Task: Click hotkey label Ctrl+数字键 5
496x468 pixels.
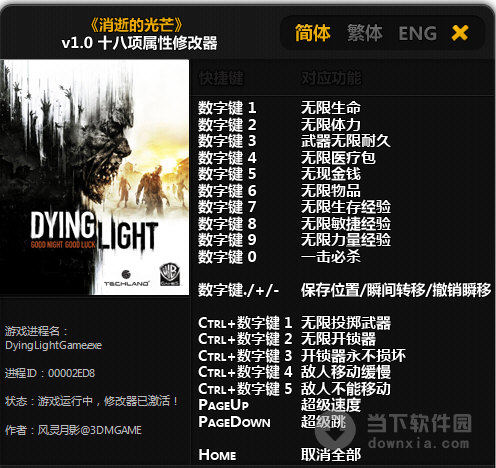Action: 245,389
